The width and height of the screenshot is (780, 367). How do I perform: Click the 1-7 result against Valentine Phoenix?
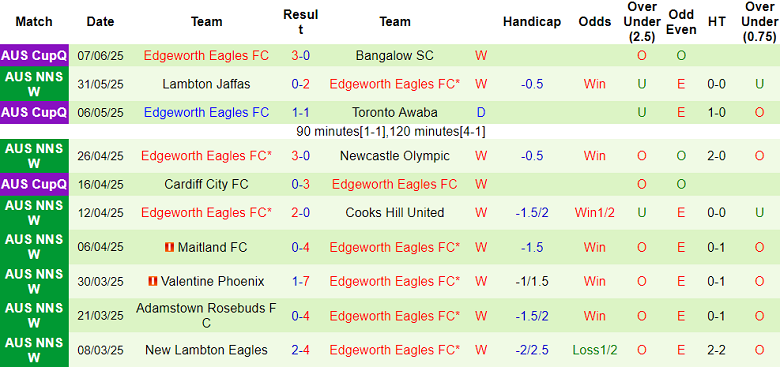(300, 281)
